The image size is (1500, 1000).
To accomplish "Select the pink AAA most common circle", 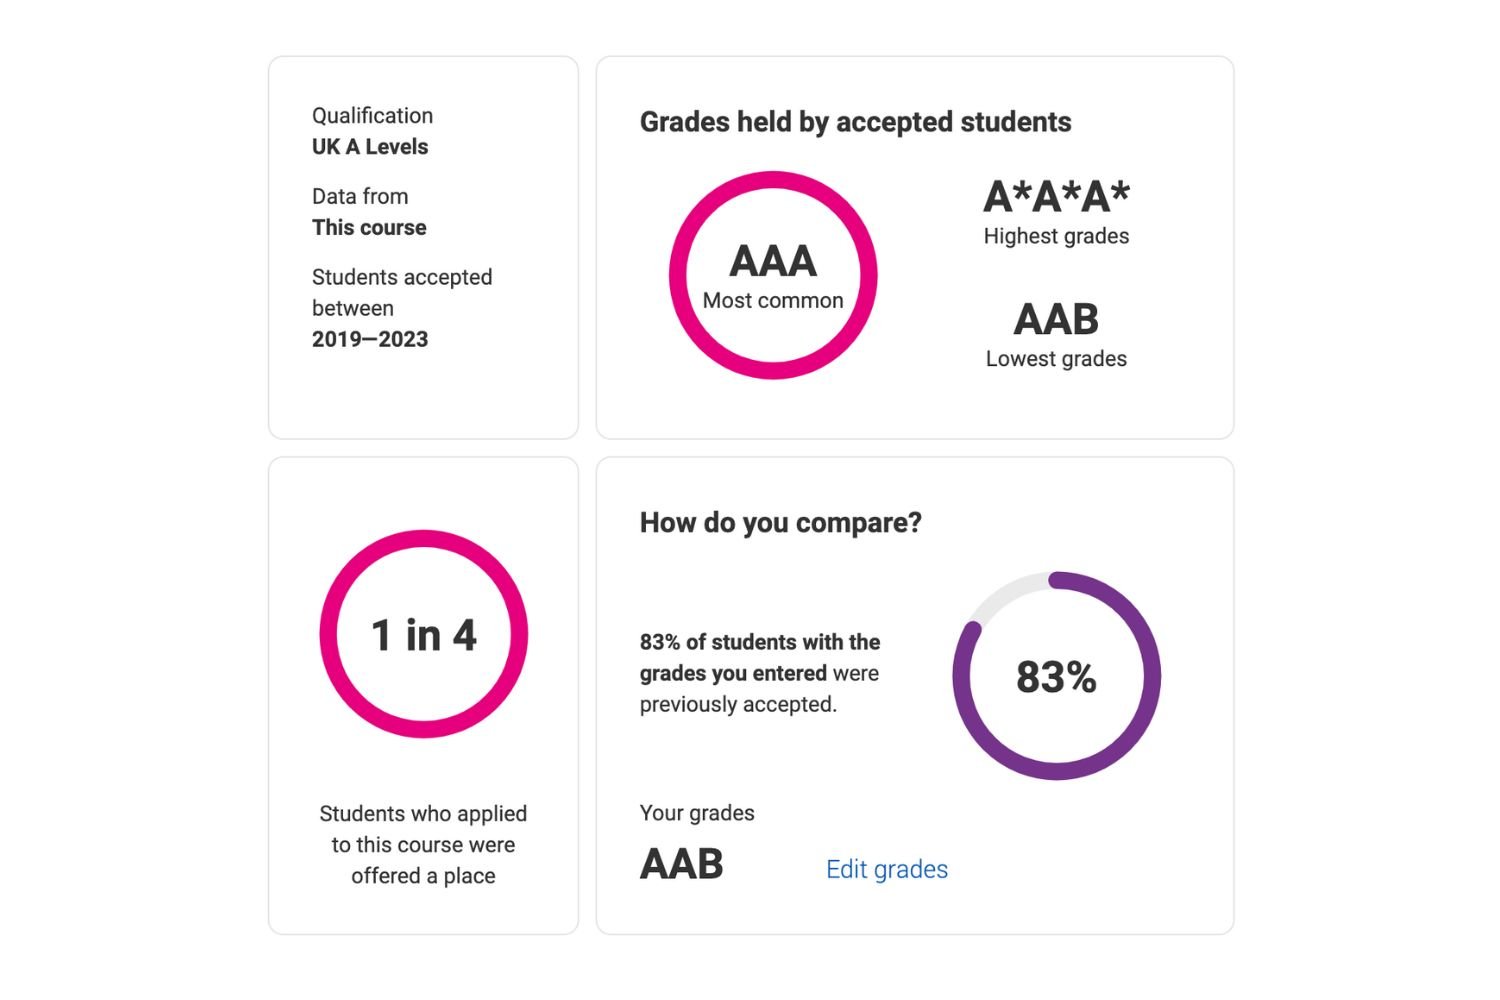I will (773, 275).
